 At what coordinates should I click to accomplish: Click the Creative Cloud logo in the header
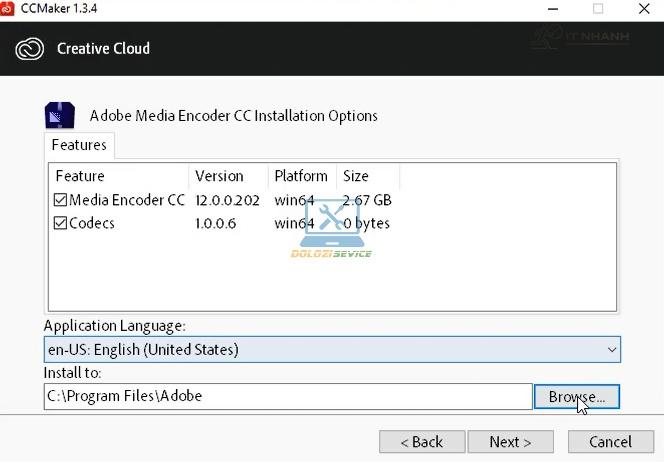coord(29,48)
